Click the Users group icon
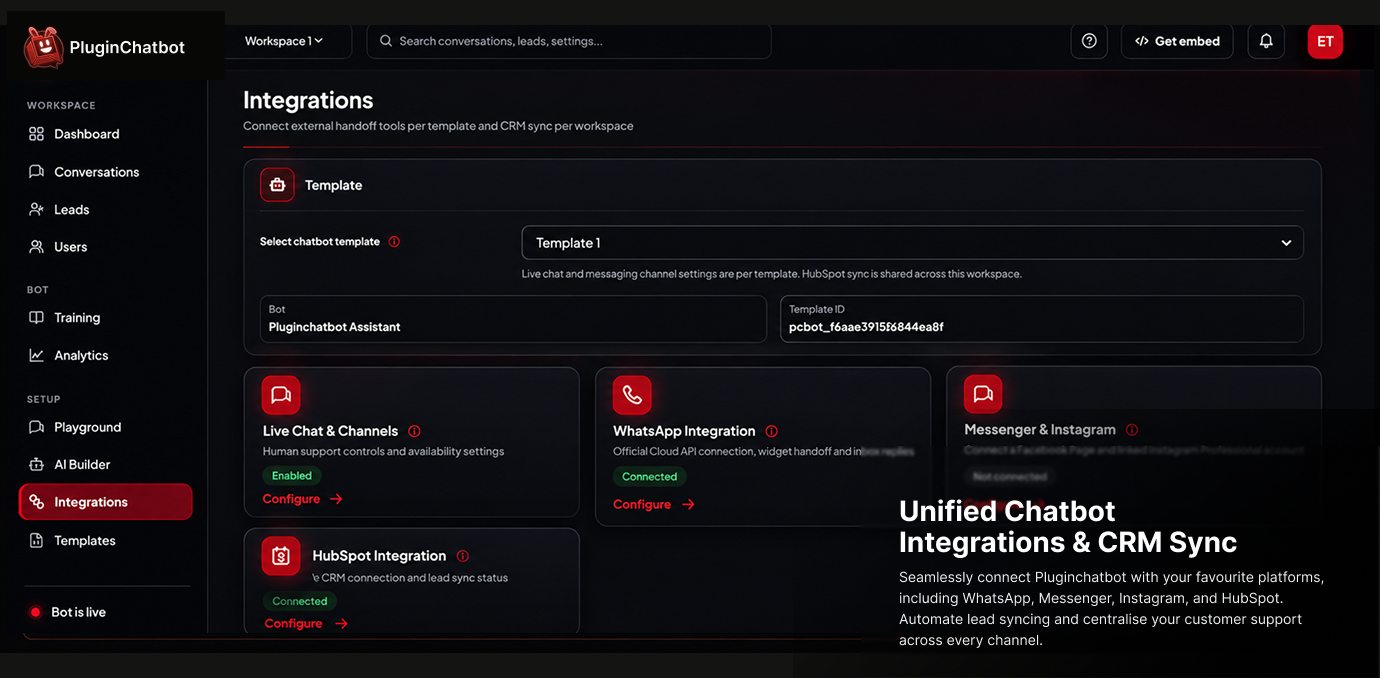Screen dimensions: 1380x678 tap(37, 247)
